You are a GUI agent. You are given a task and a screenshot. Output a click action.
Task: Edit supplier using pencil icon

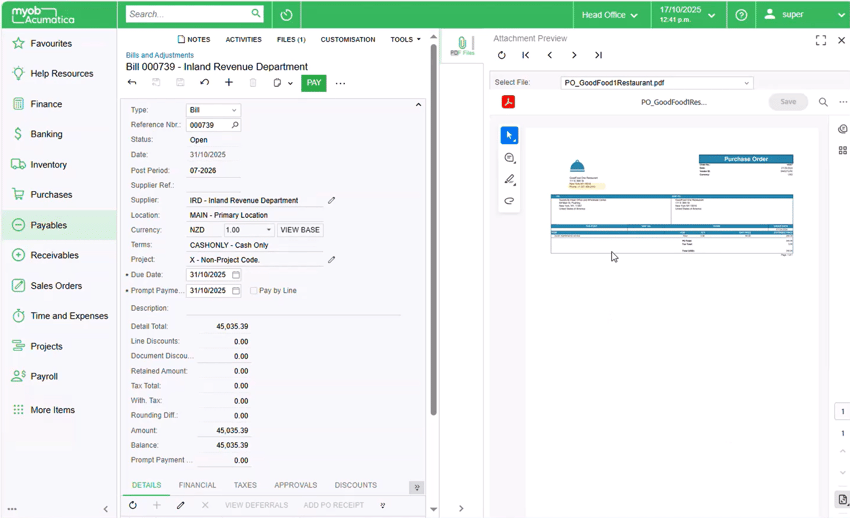coord(332,200)
